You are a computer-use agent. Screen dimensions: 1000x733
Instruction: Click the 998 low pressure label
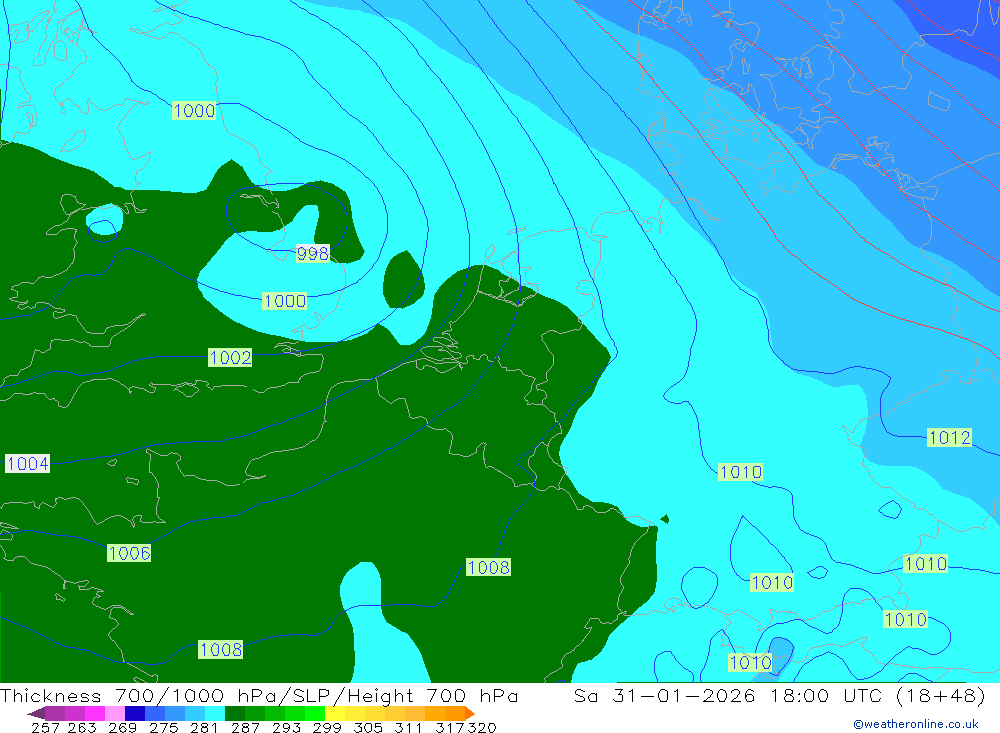[x=312, y=253]
